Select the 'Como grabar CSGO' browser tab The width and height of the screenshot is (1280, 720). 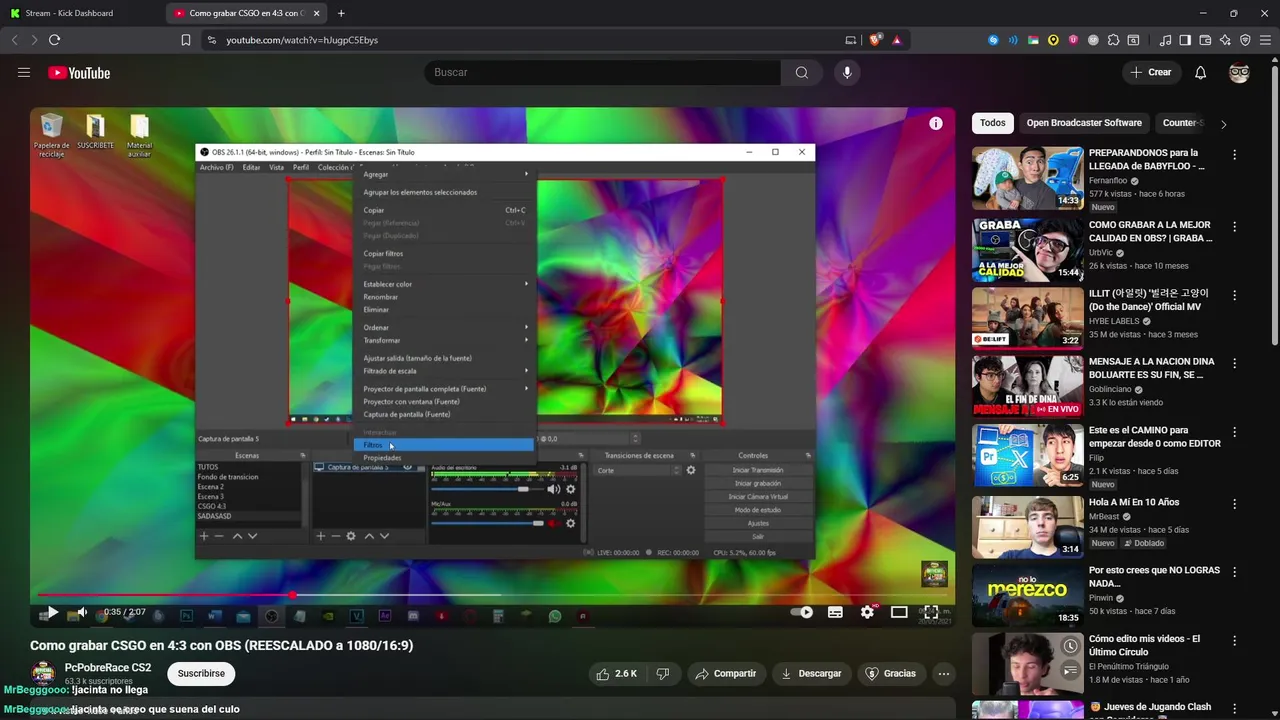(x=246, y=13)
